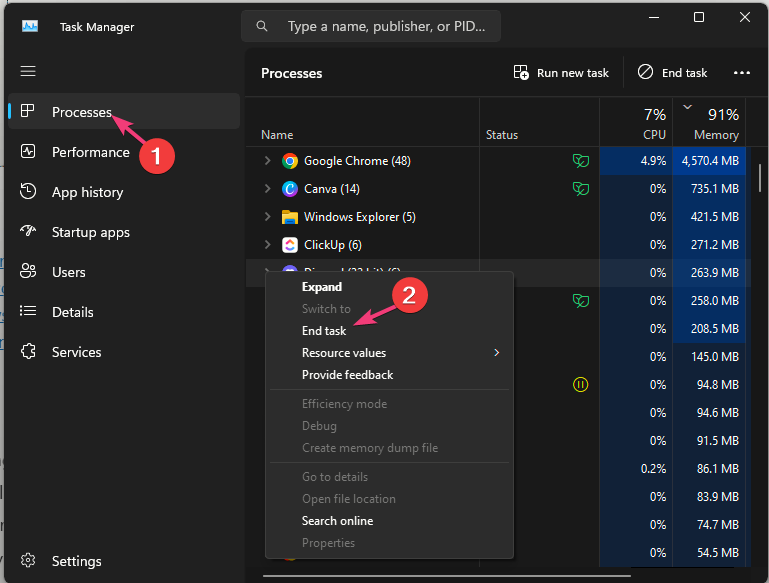Go to Startup apps section
The width and height of the screenshot is (769, 583).
click(x=90, y=232)
